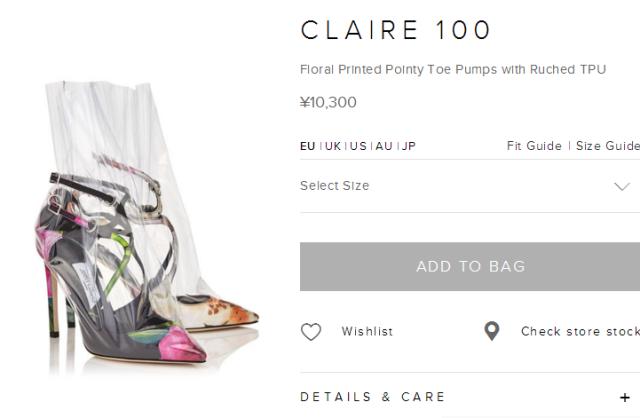The width and height of the screenshot is (640, 418).
Task: Switch size system to AU
Action: tap(384, 146)
